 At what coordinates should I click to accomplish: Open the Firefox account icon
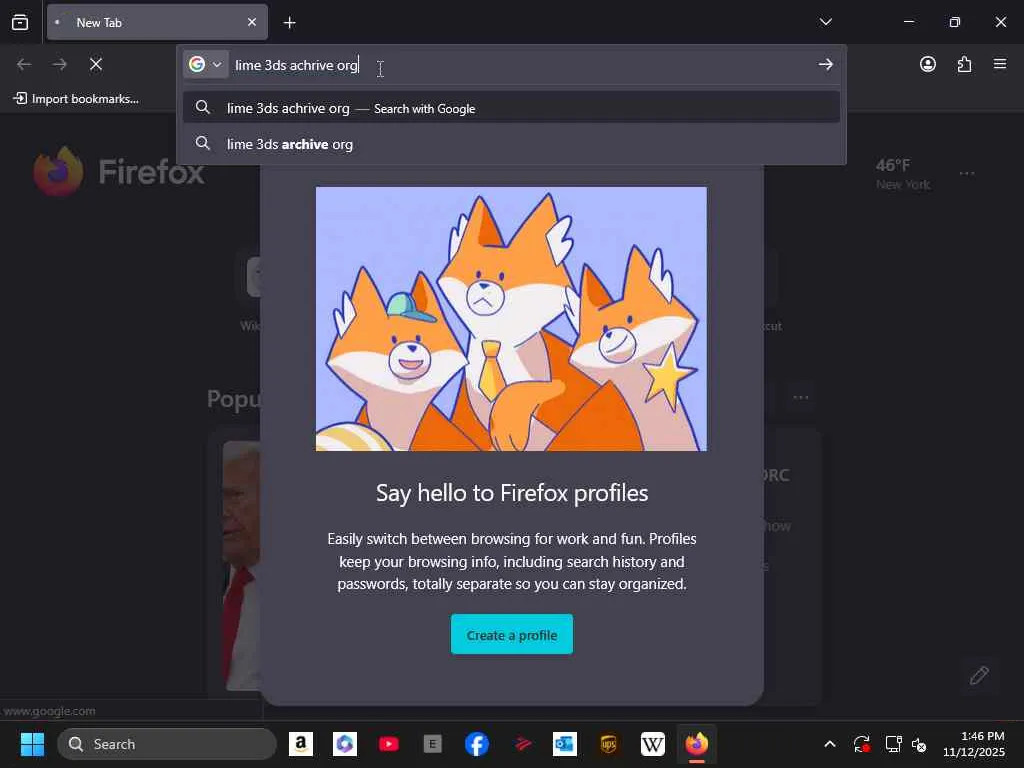pyautogui.click(x=927, y=64)
